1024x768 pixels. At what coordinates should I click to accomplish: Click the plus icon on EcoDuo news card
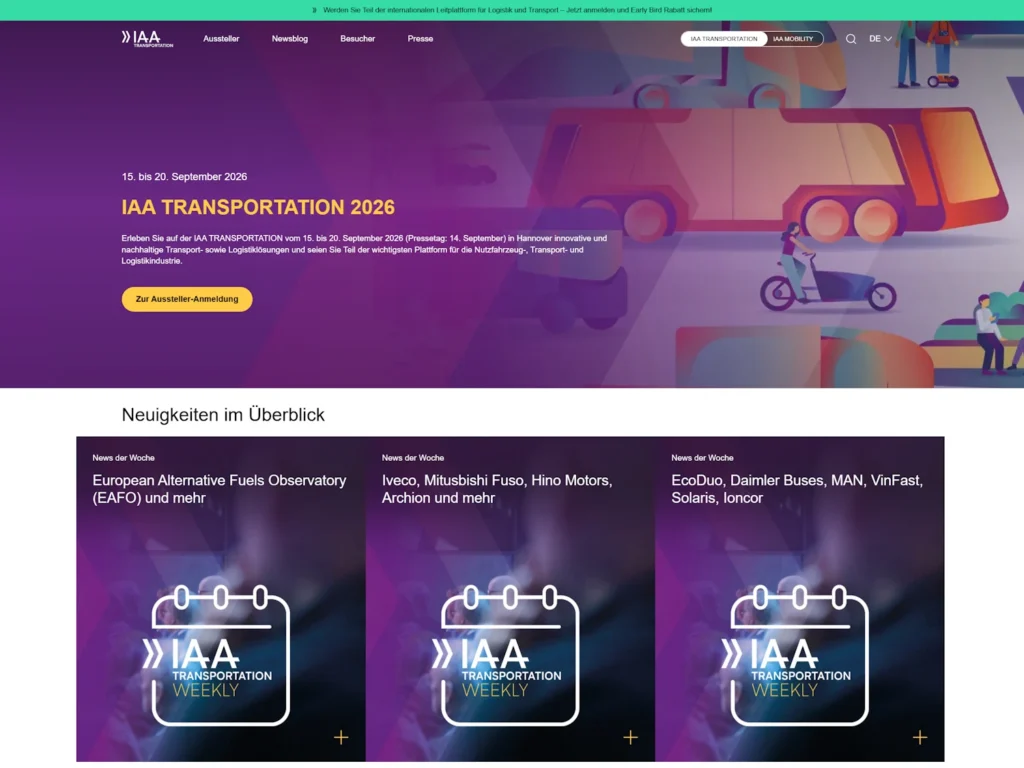(x=919, y=737)
